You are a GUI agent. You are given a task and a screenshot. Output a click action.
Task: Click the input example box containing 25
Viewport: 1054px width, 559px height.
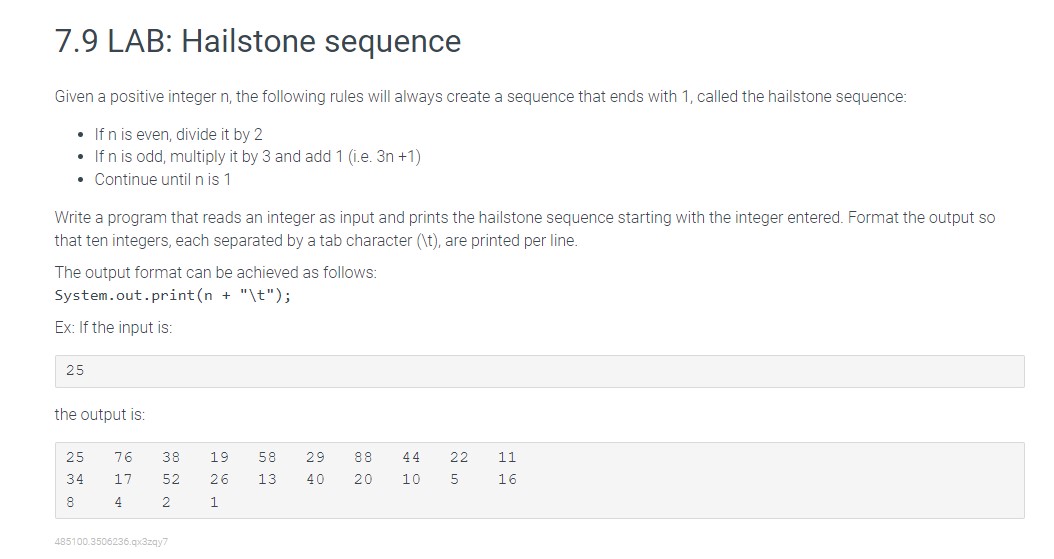[x=539, y=371]
